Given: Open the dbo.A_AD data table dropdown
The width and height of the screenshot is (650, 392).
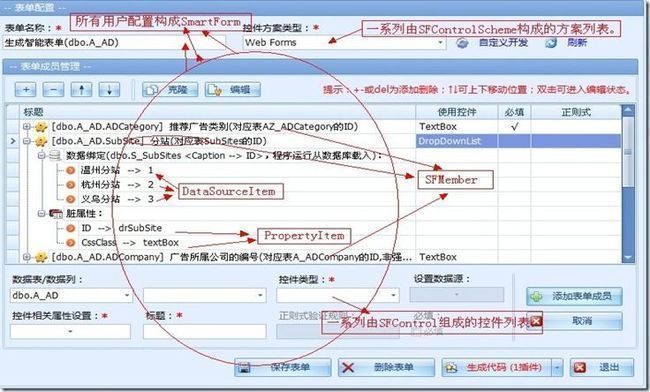Looking at the screenshot, I should click(x=71, y=295).
